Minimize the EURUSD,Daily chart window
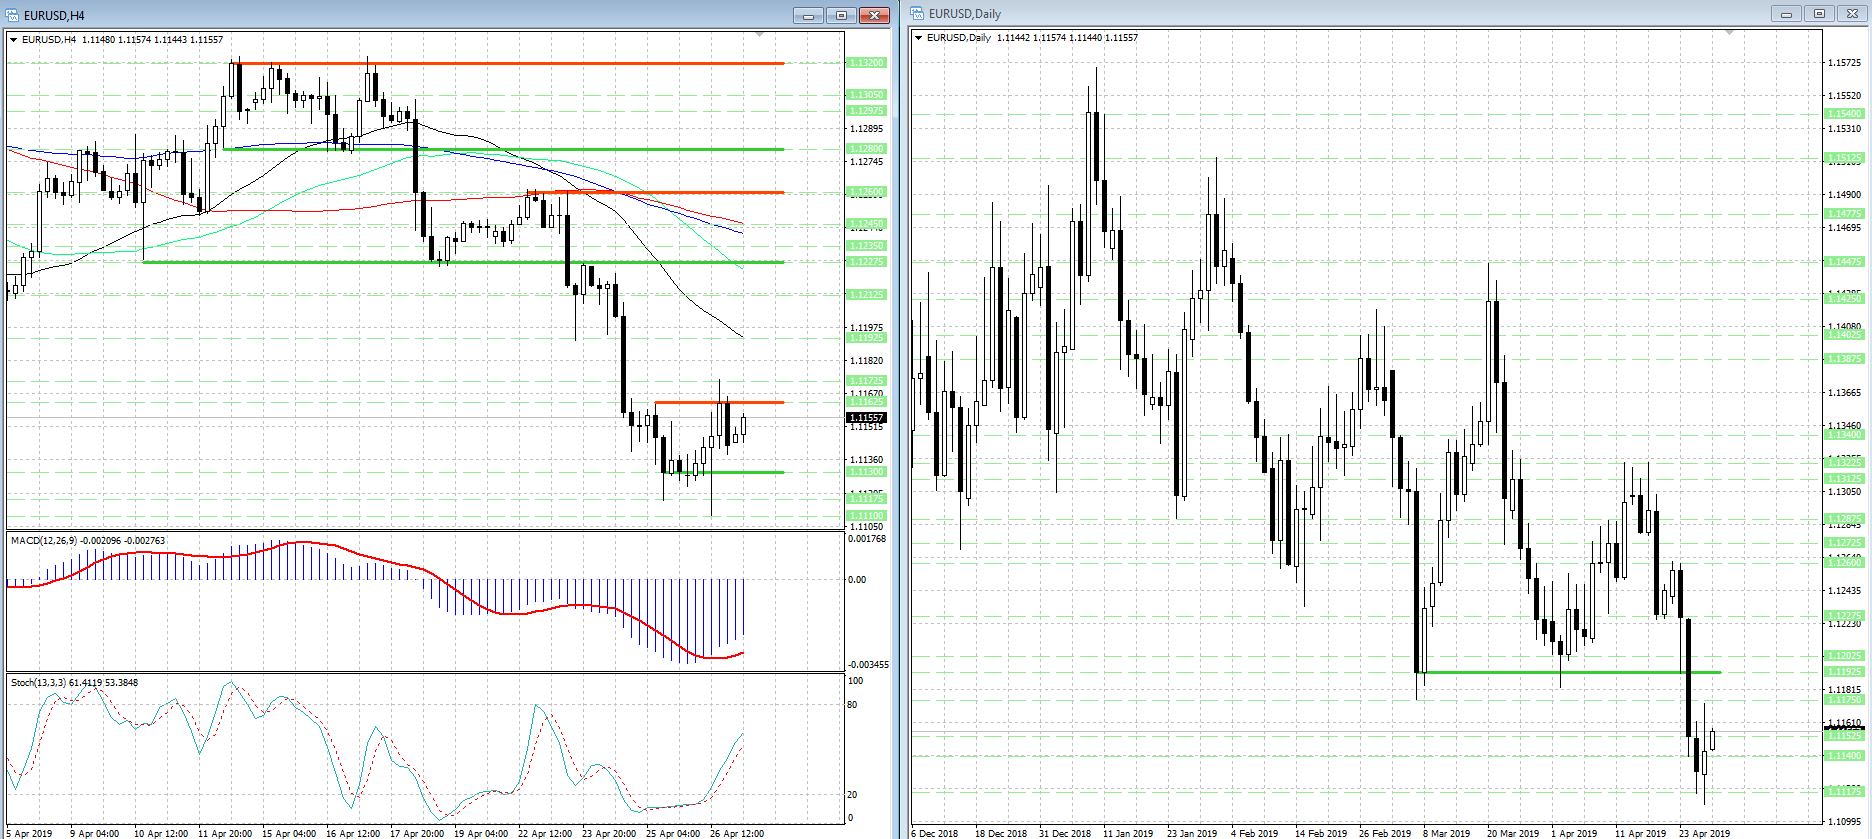Viewport: 1872px width, 839px height. [x=1785, y=14]
